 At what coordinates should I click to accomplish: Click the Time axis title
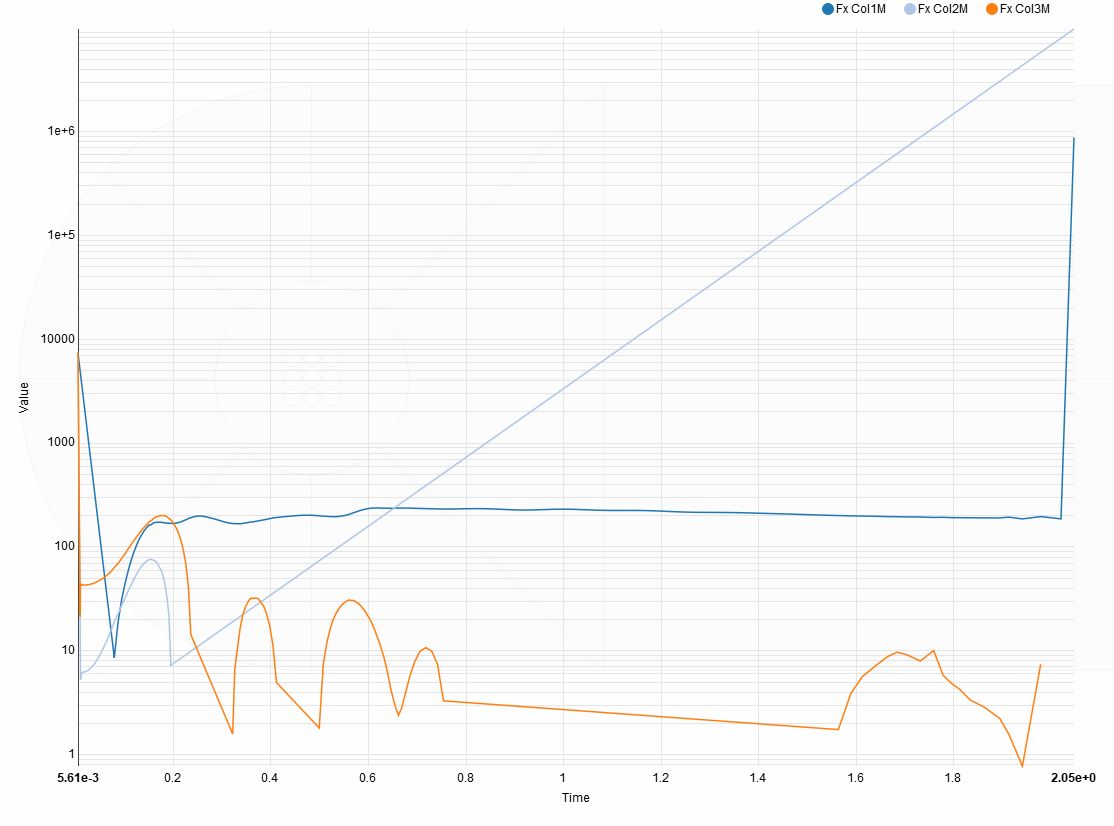[x=575, y=798]
